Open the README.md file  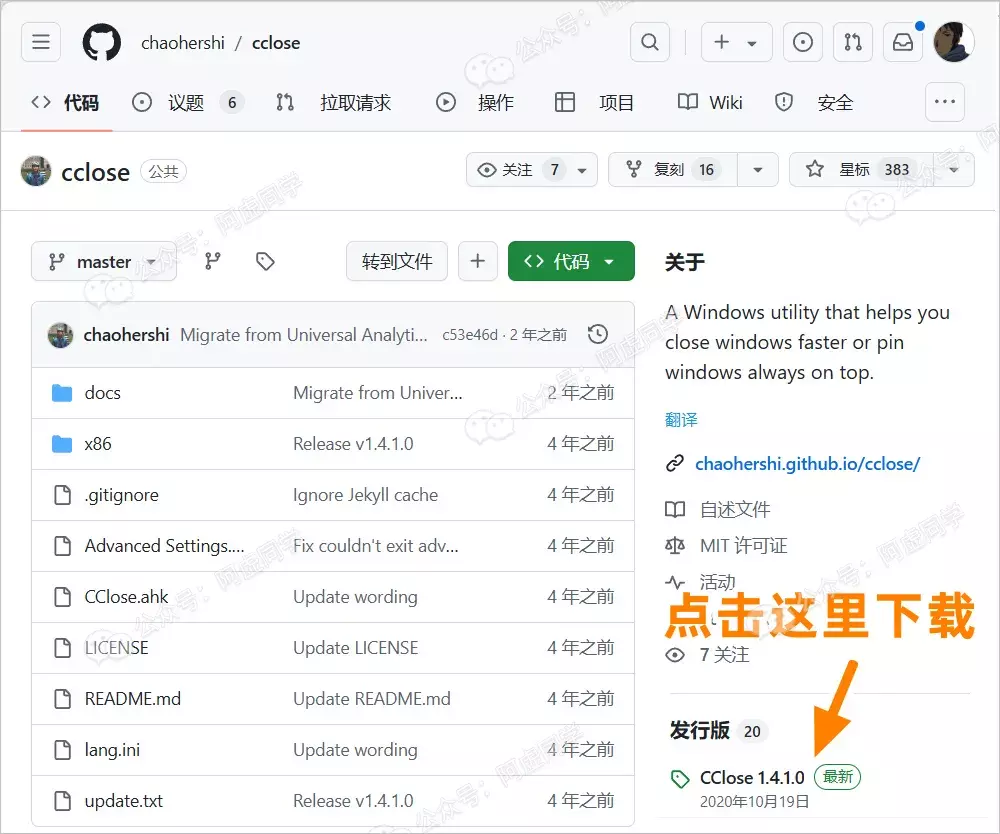tap(133, 699)
